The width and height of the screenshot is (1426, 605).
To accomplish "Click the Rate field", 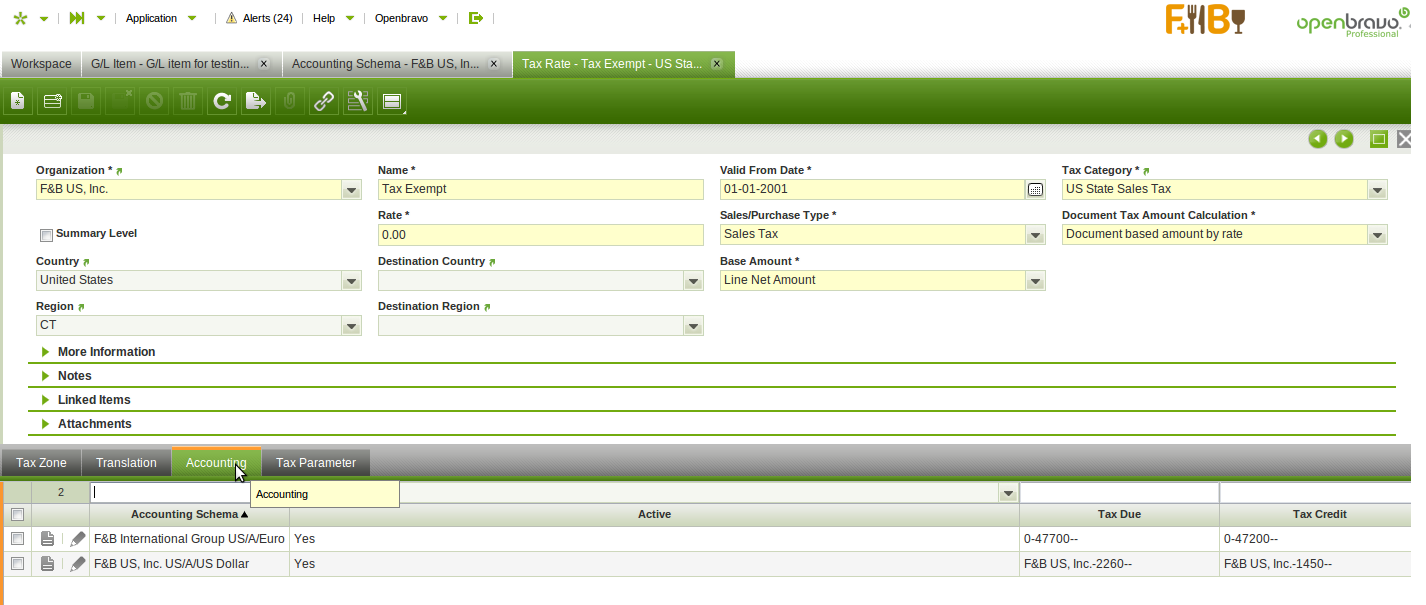I will tap(541, 235).
